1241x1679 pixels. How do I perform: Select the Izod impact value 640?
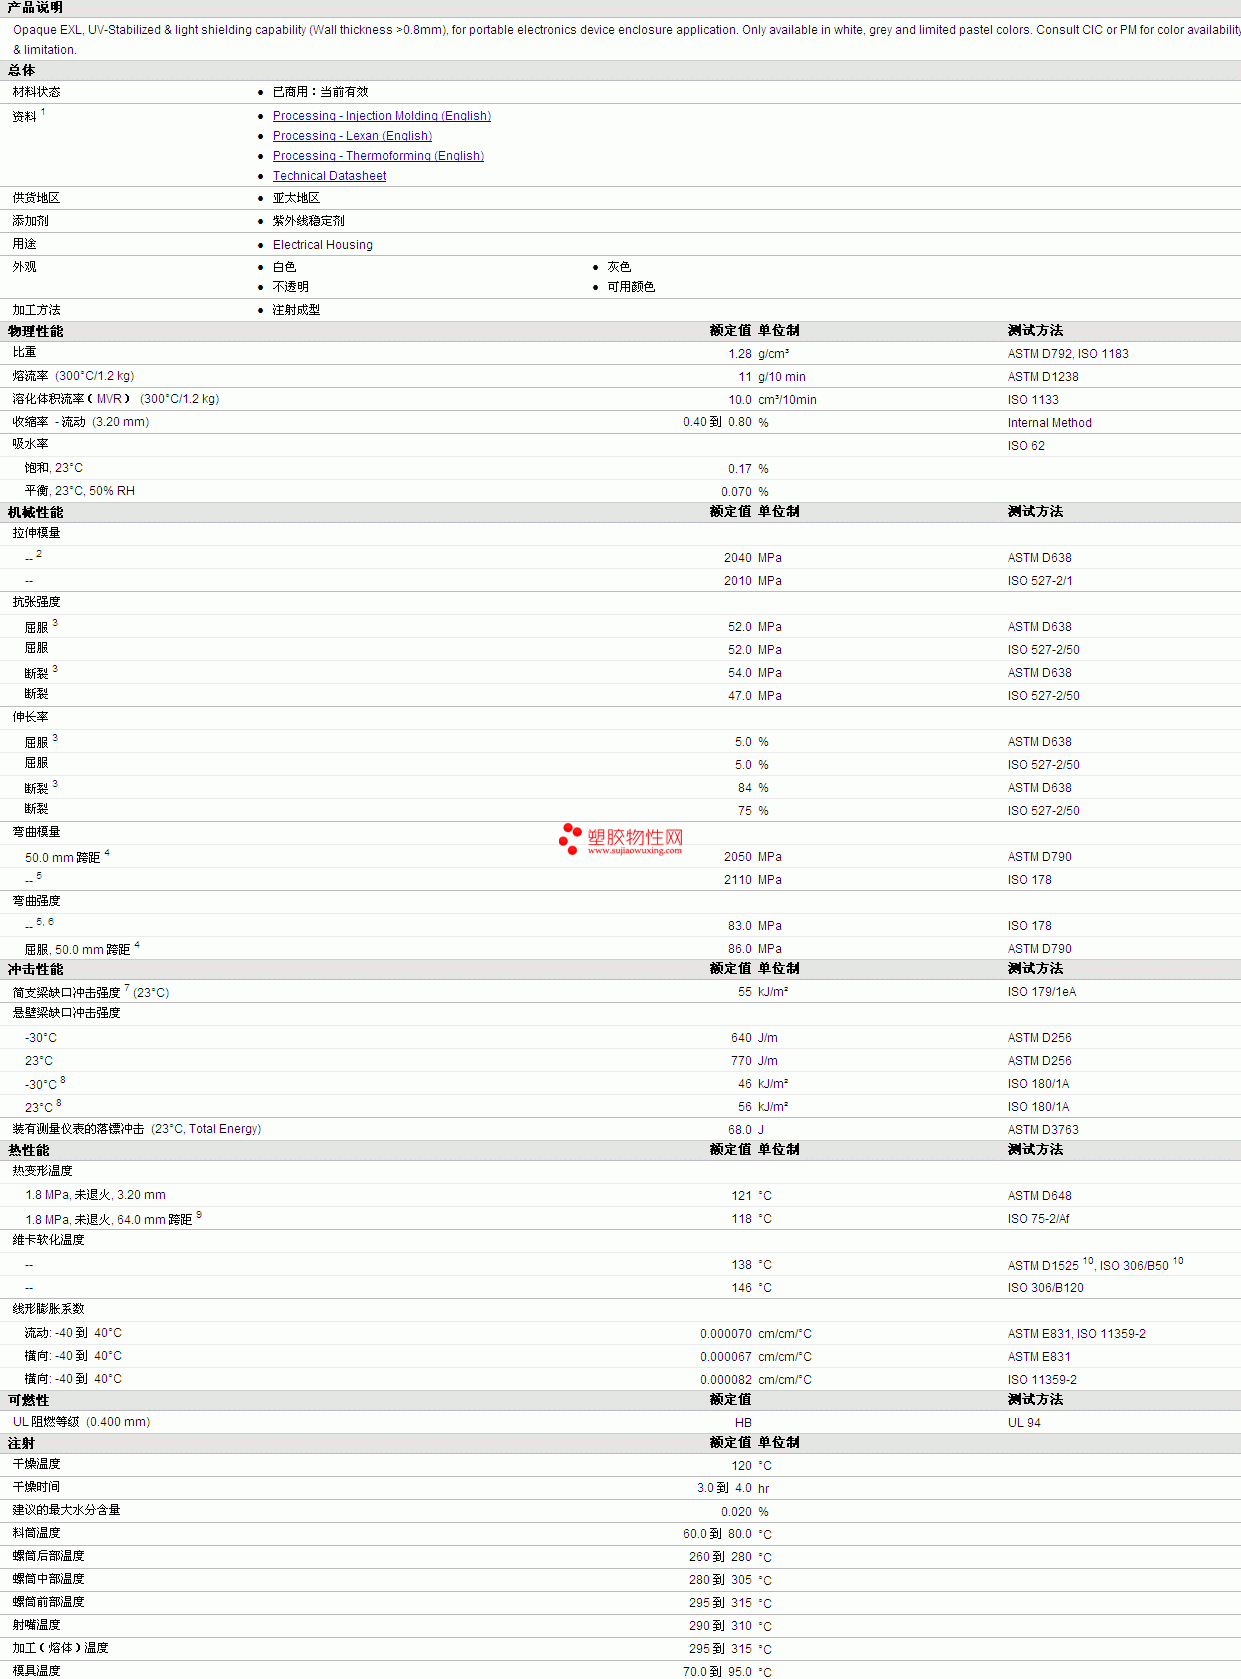point(741,1038)
